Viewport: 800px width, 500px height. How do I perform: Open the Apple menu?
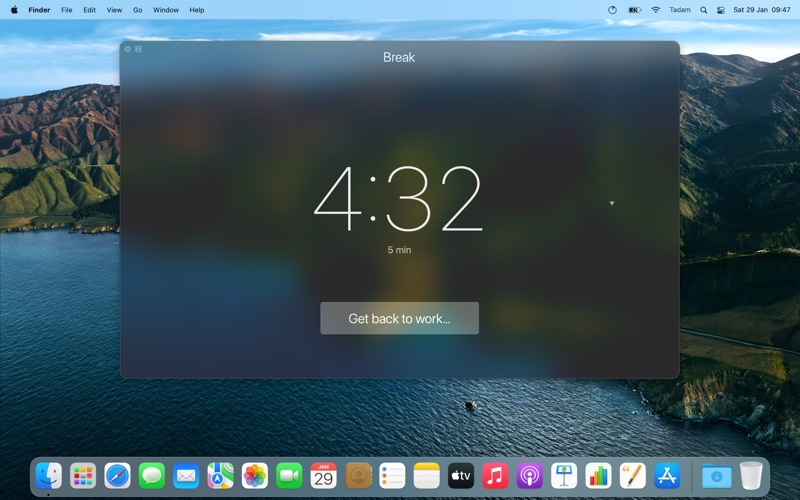pos(14,10)
